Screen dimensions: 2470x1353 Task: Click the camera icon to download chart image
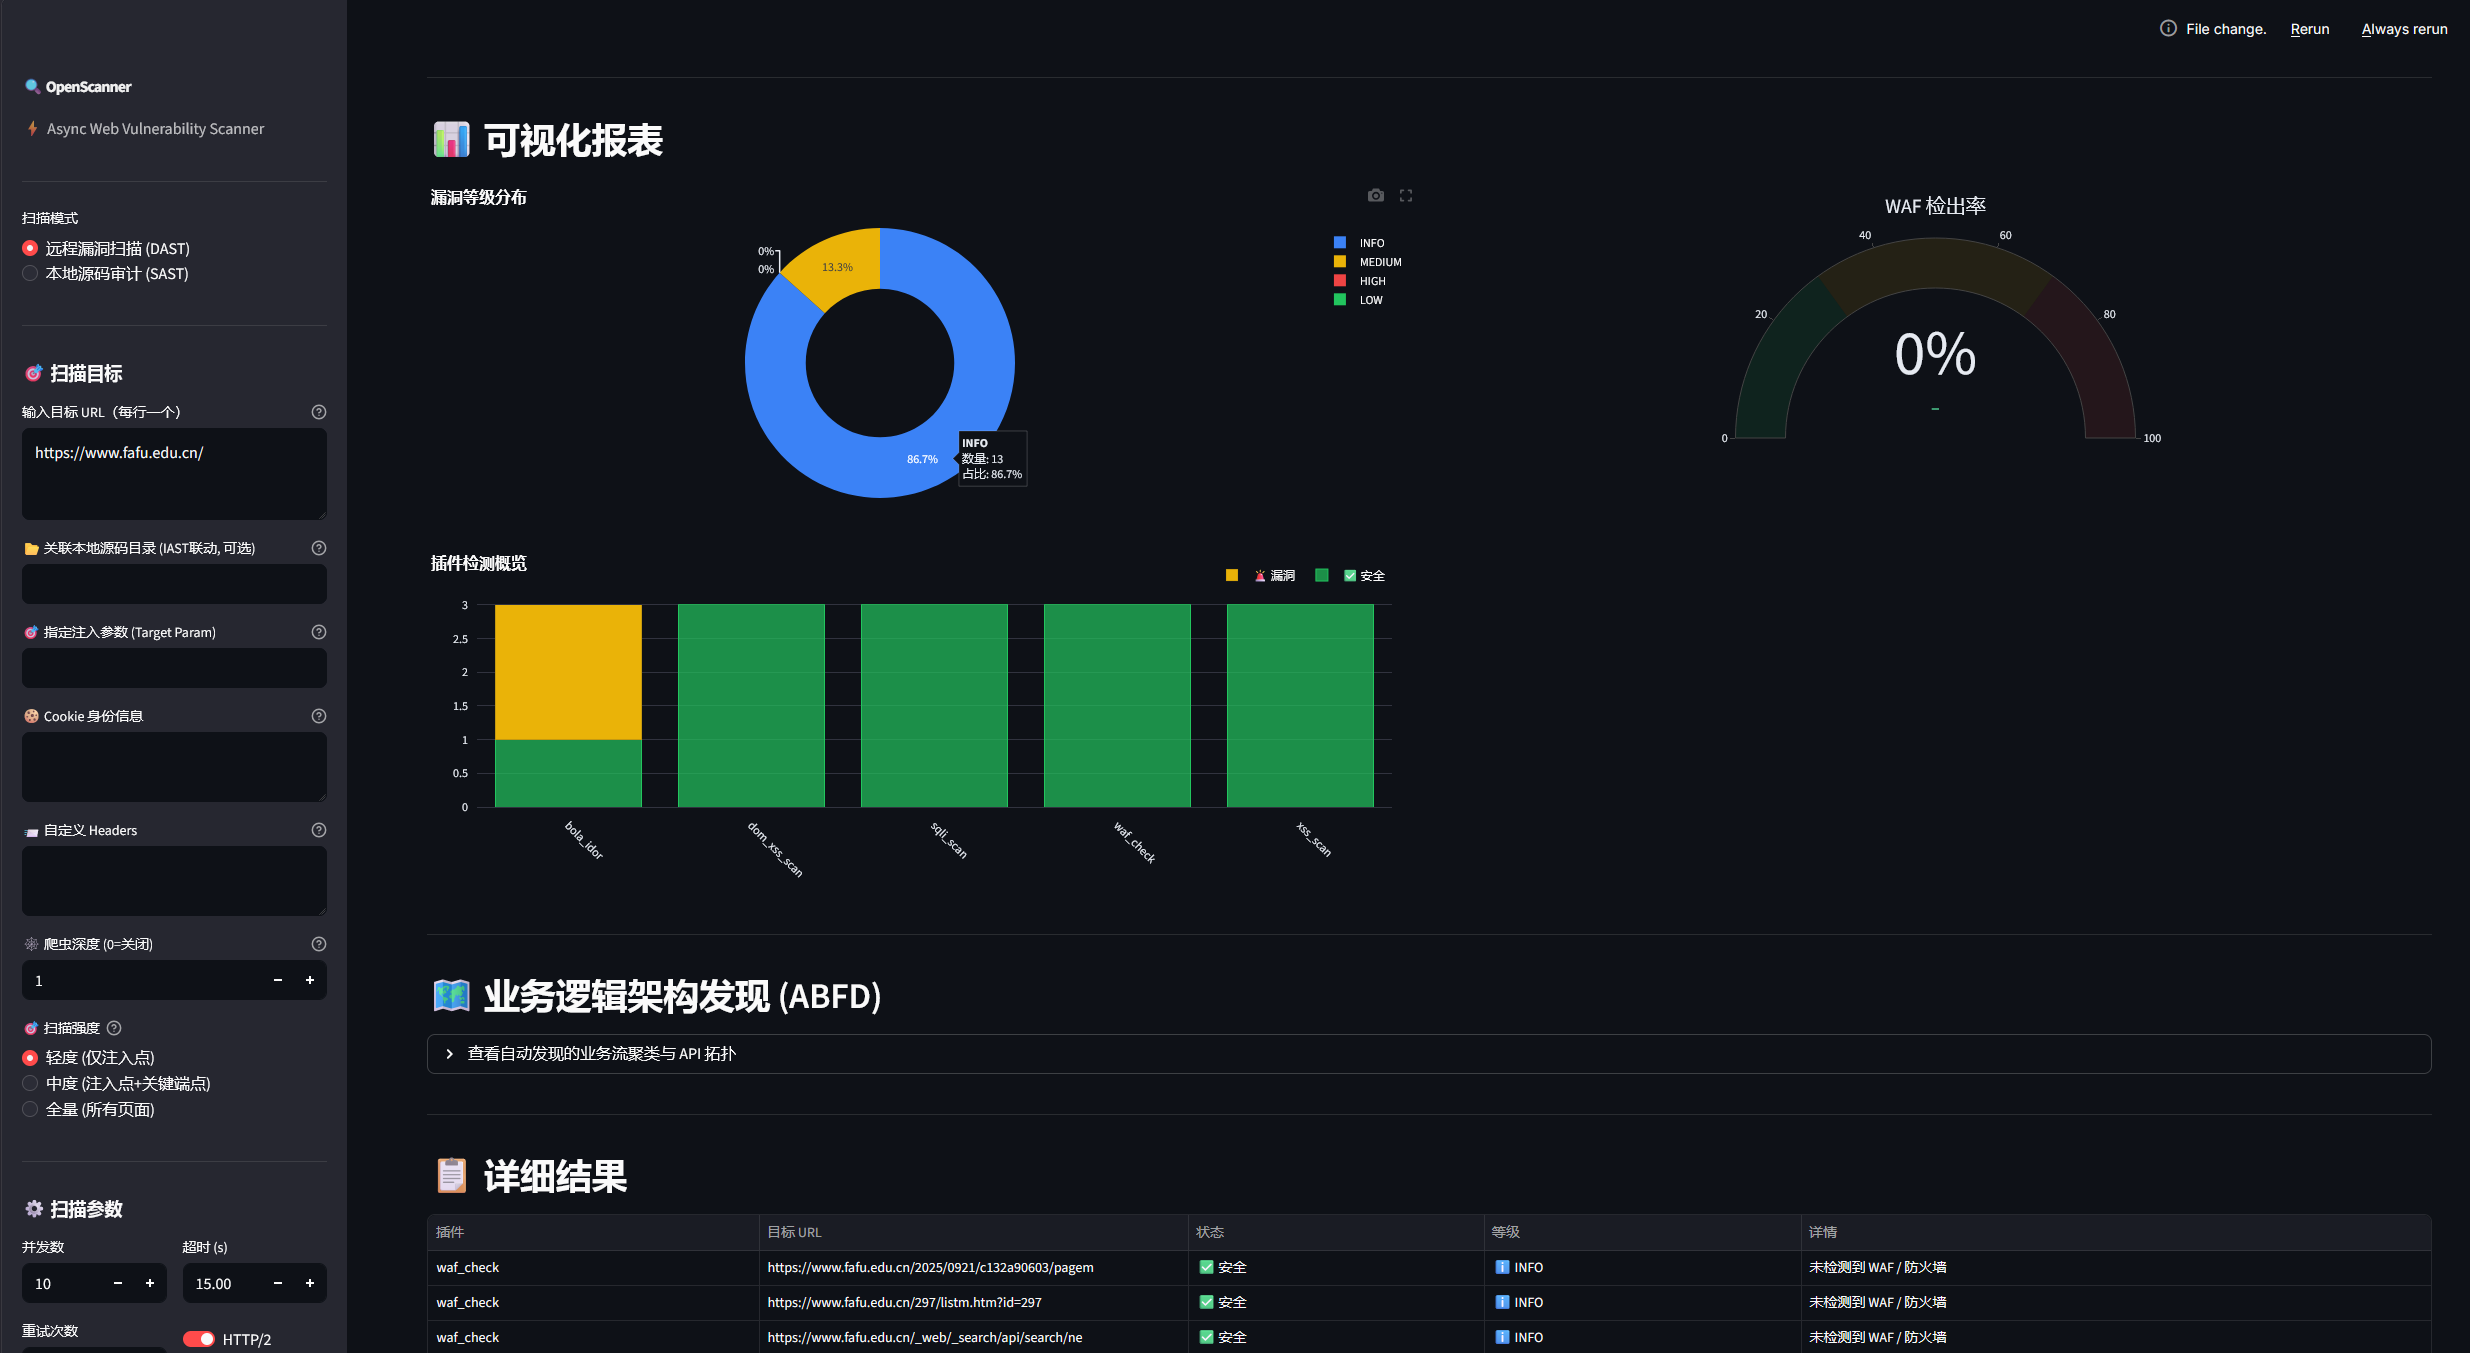(x=1375, y=195)
